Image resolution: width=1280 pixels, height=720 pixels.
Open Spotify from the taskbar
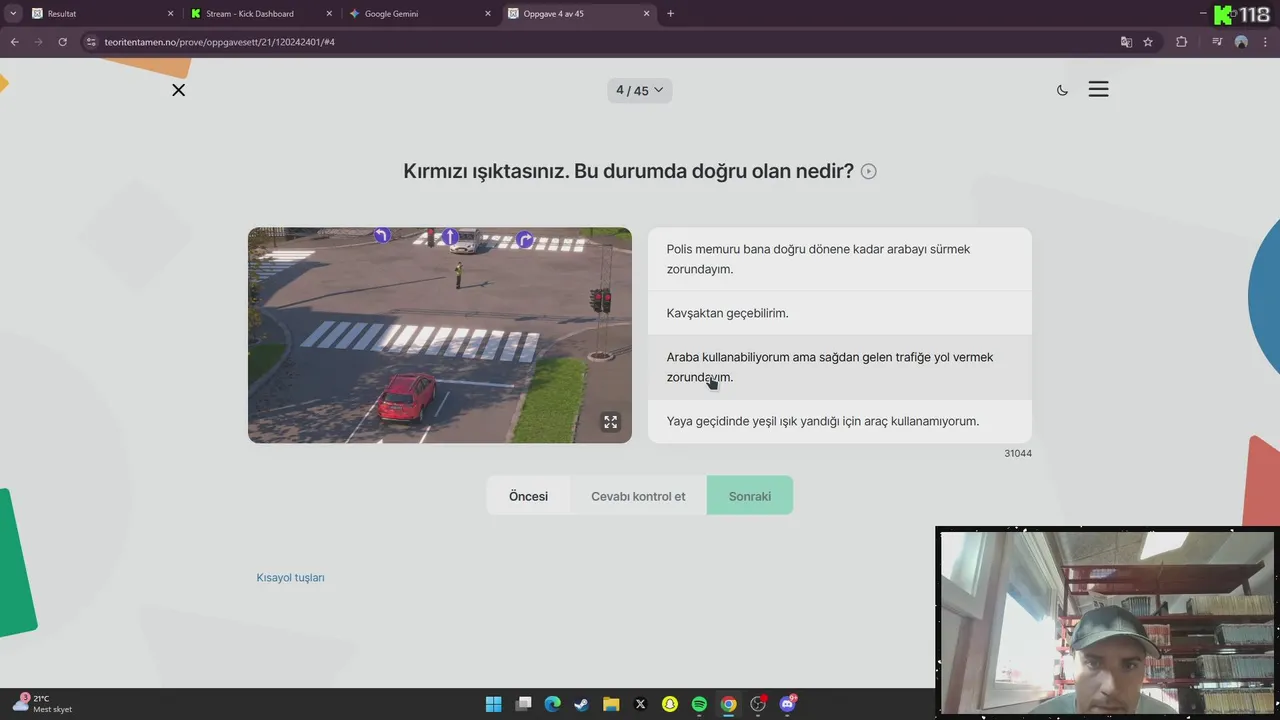(x=699, y=704)
